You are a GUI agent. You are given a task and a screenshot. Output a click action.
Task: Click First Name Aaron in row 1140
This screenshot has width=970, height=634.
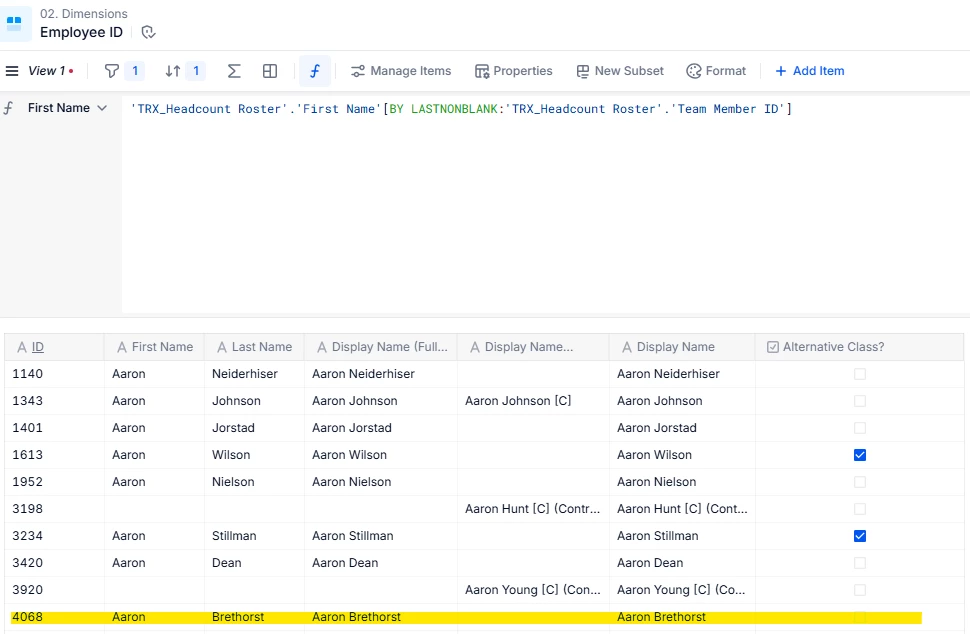(154, 374)
